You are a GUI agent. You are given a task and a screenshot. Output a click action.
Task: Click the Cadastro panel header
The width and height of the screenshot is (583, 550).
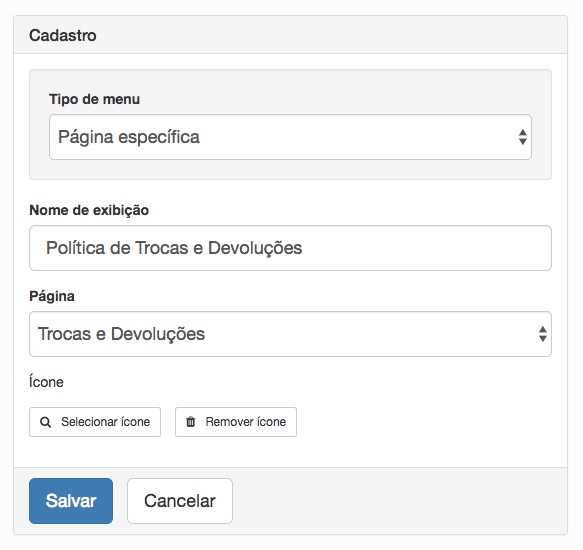coord(290,35)
